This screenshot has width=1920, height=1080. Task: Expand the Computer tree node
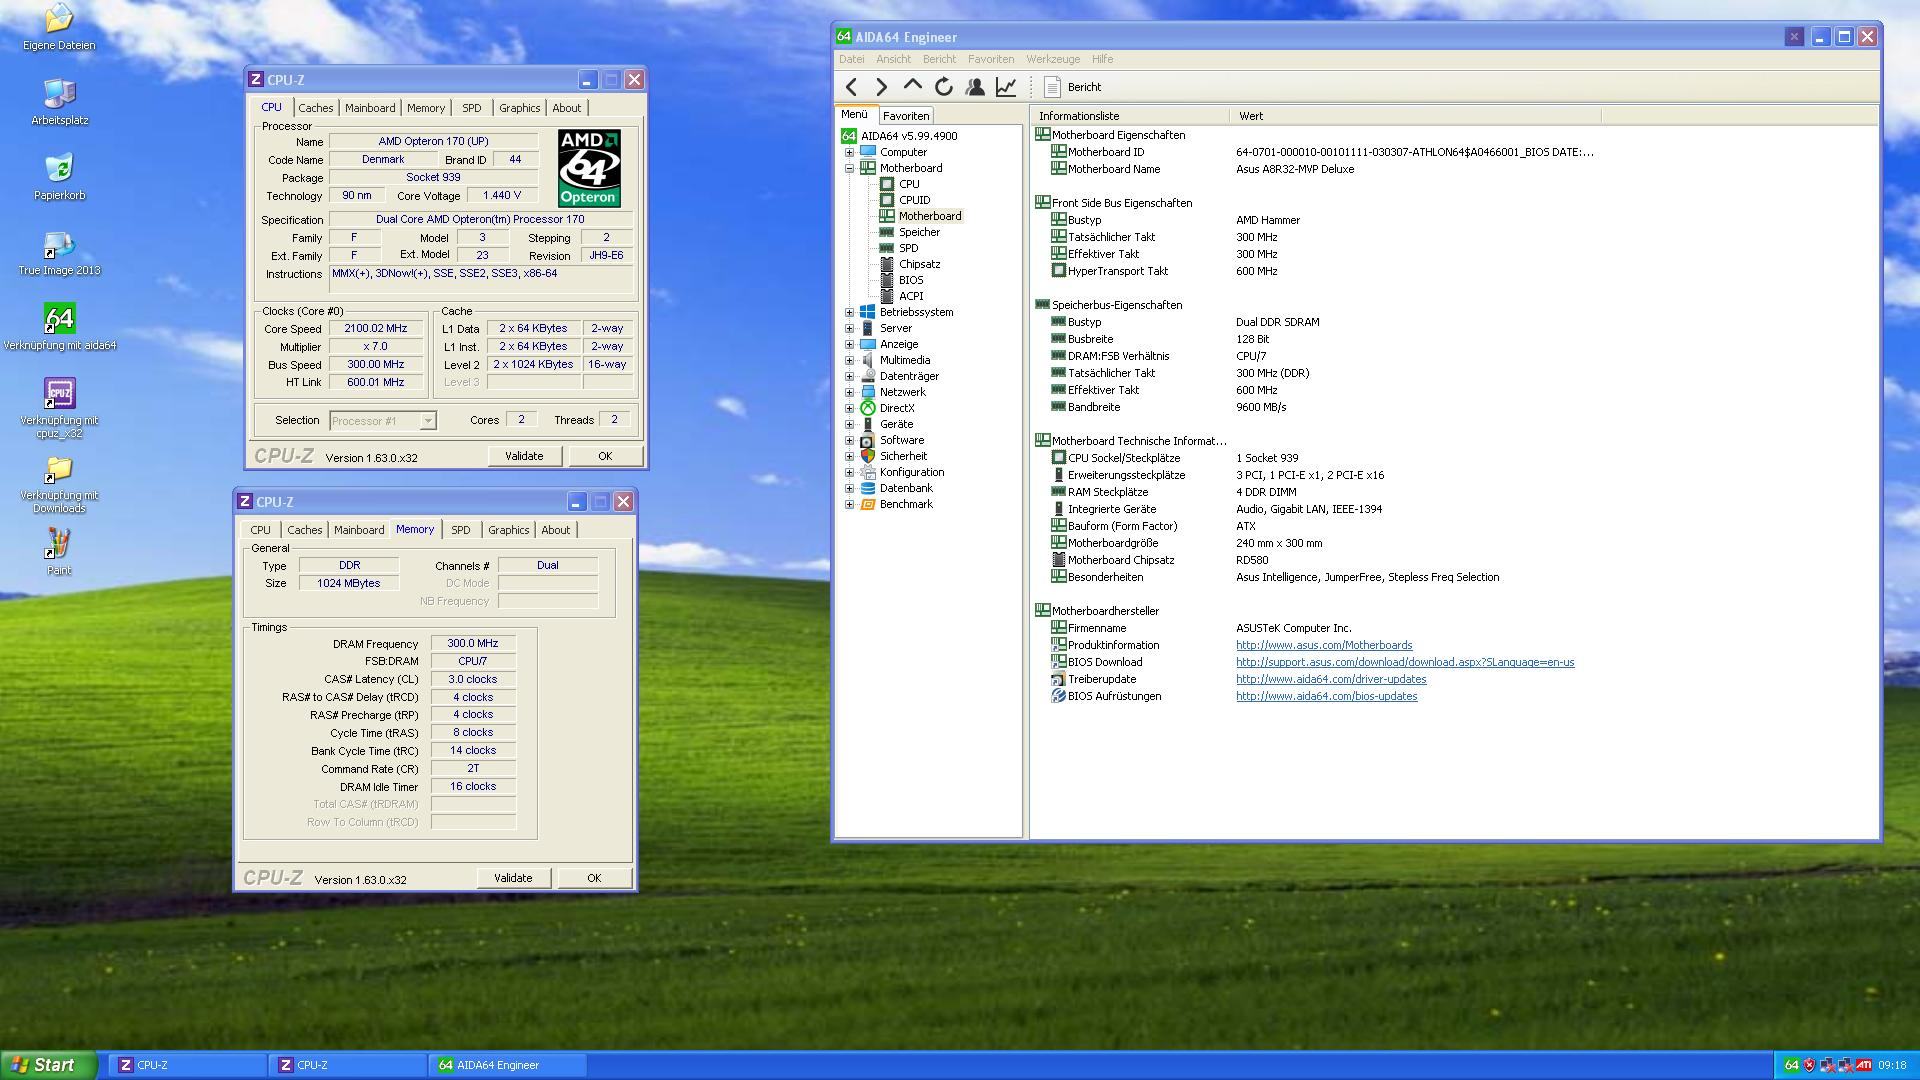[849, 152]
